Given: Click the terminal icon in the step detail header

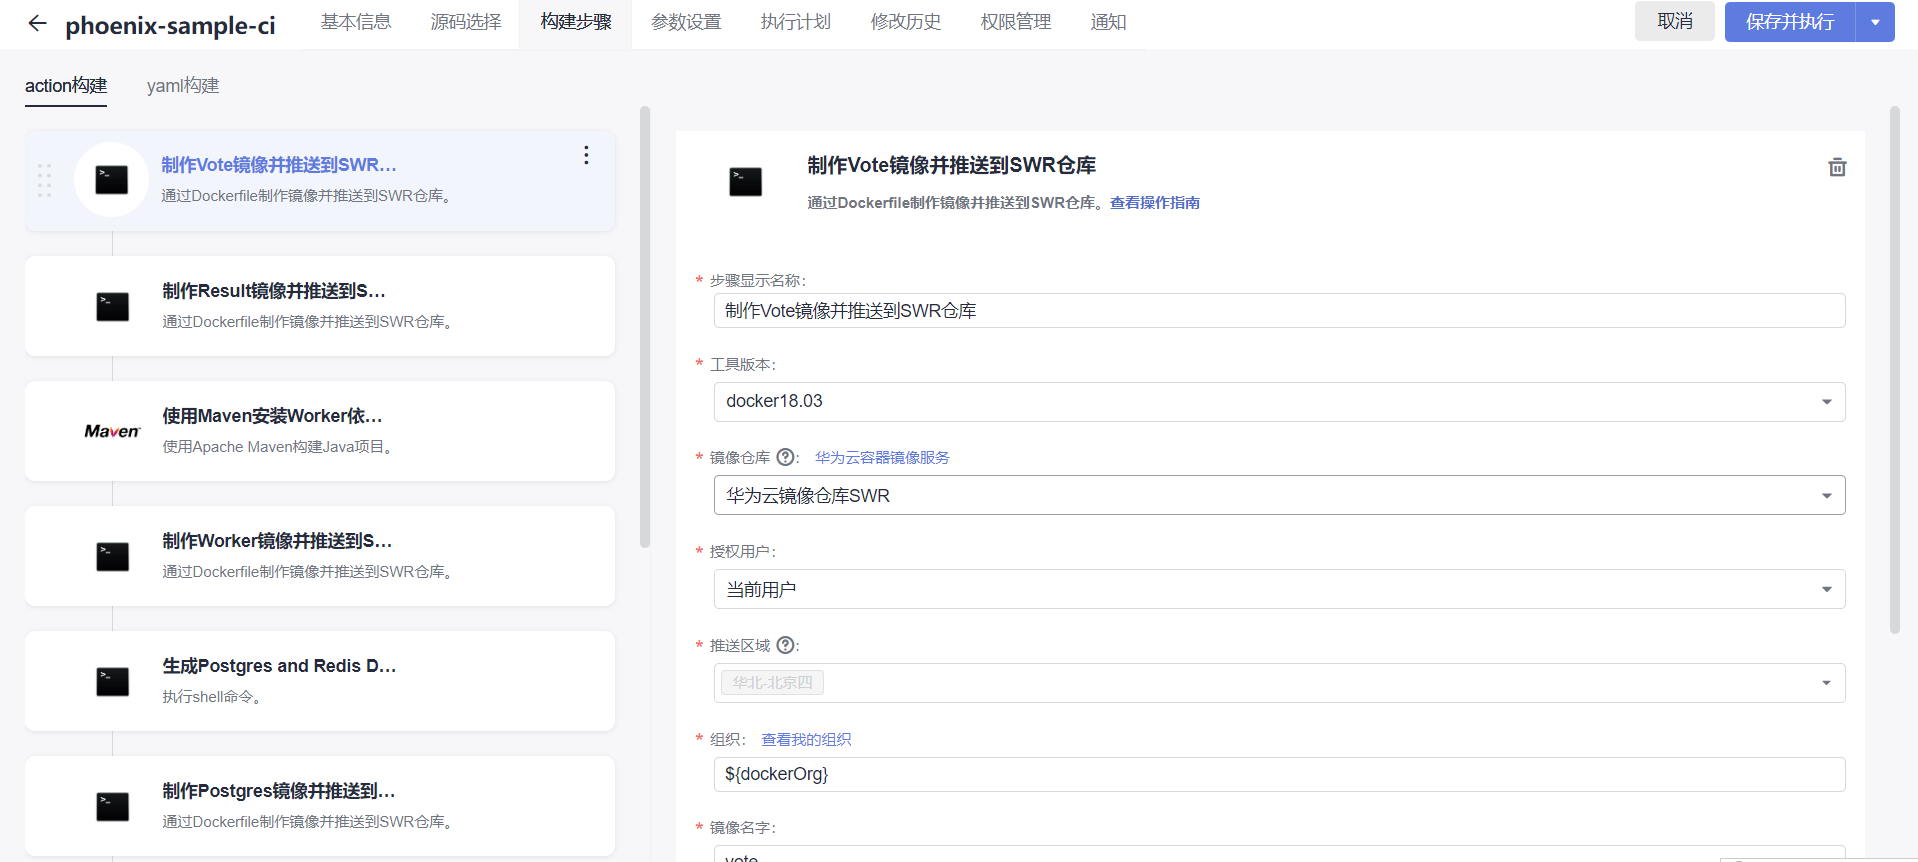Looking at the screenshot, I should (x=745, y=181).
